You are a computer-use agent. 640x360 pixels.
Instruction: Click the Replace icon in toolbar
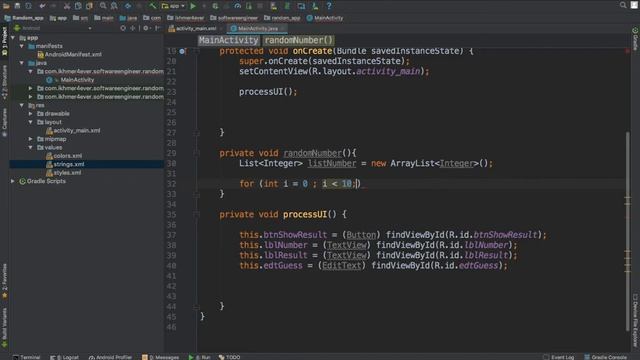pos(114,6)
